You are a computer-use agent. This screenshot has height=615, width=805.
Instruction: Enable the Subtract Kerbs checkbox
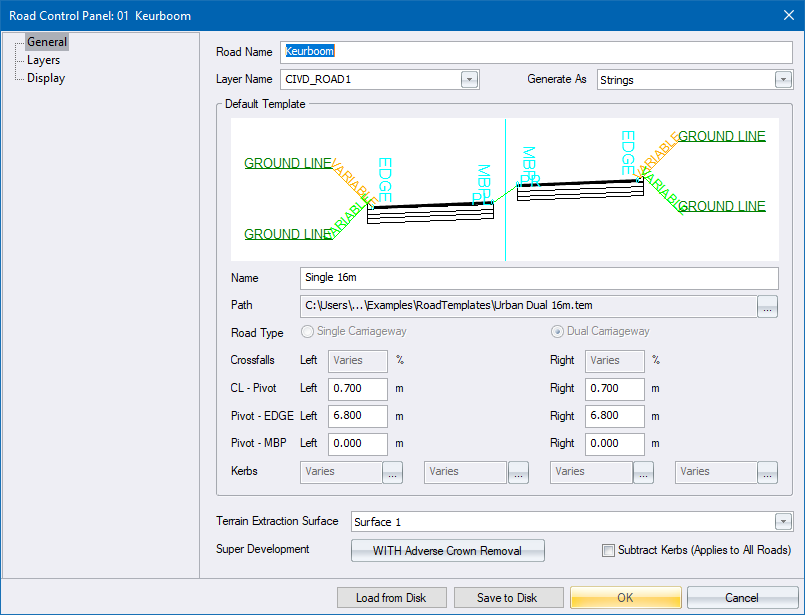[x=608, y=550]
